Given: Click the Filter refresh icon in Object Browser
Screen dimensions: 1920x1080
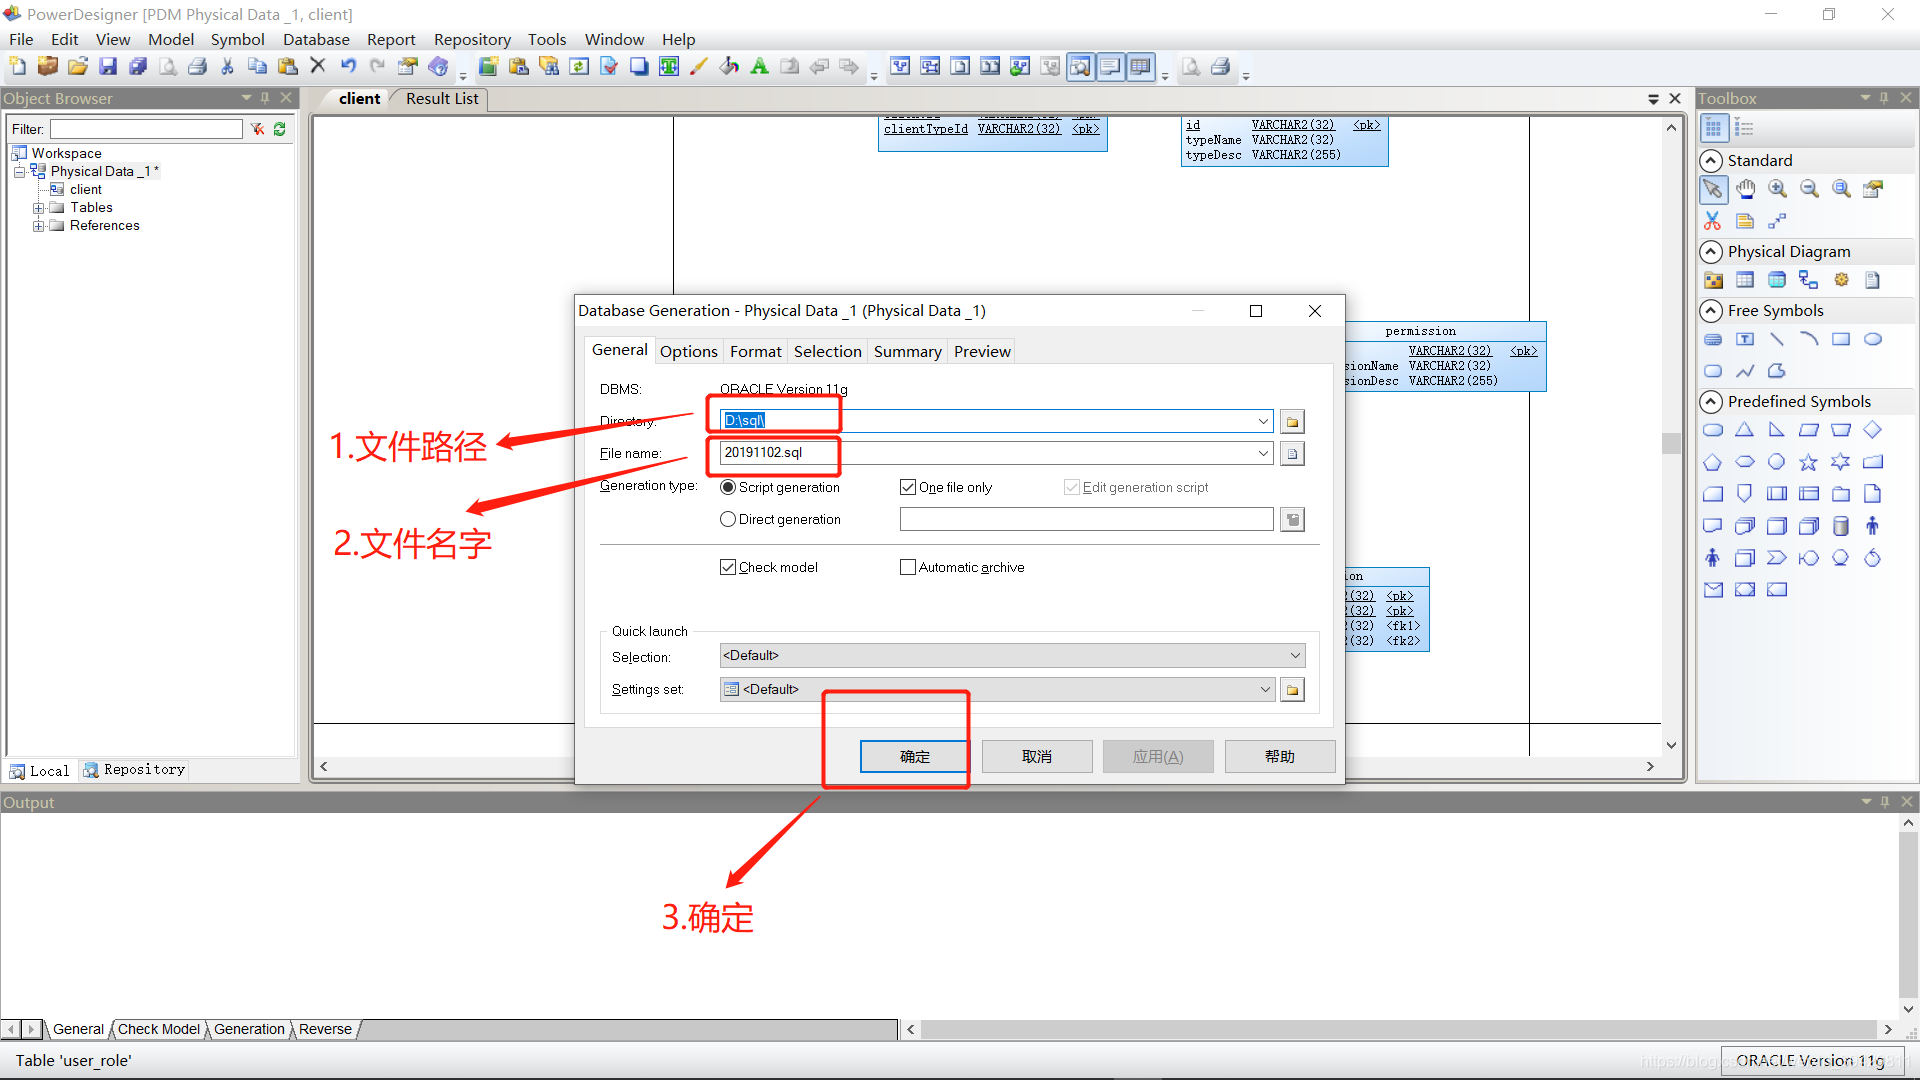Looking at the screenshot, I should coord(280,129).
